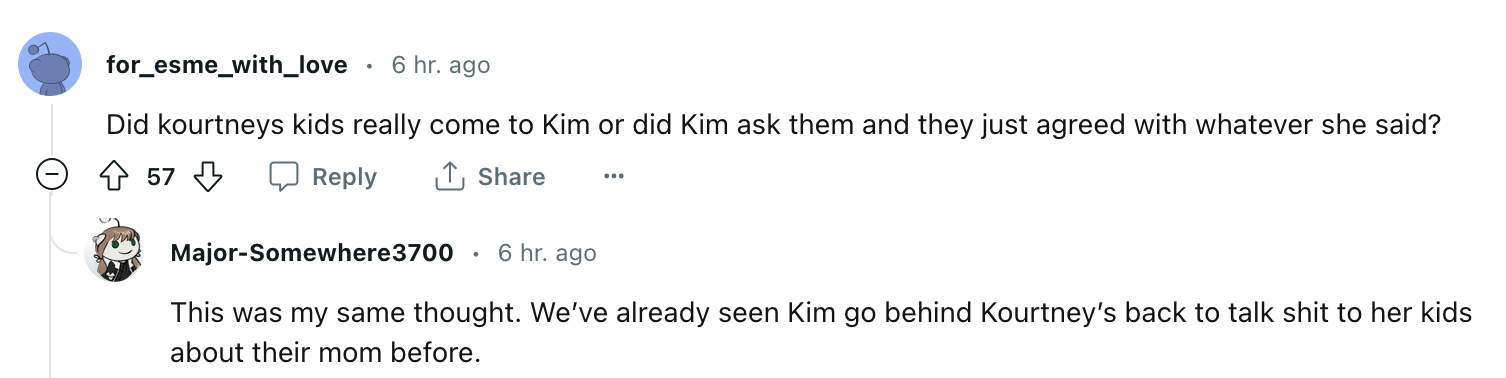The height and width of the screenshot is (378, 1506).
Task: Open Major-Somewhere3700's avatar image
Action: pyautogui.click(x=114, y=251)
